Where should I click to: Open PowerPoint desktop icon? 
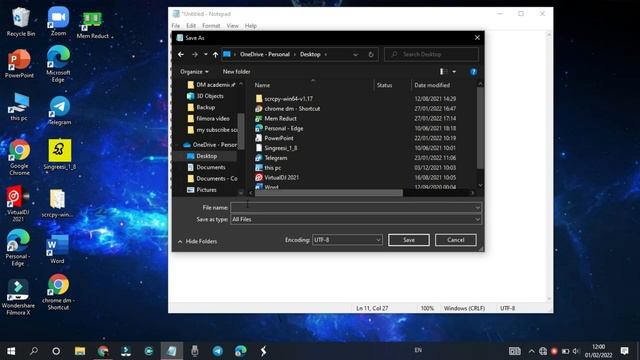[x=19, y=64]
